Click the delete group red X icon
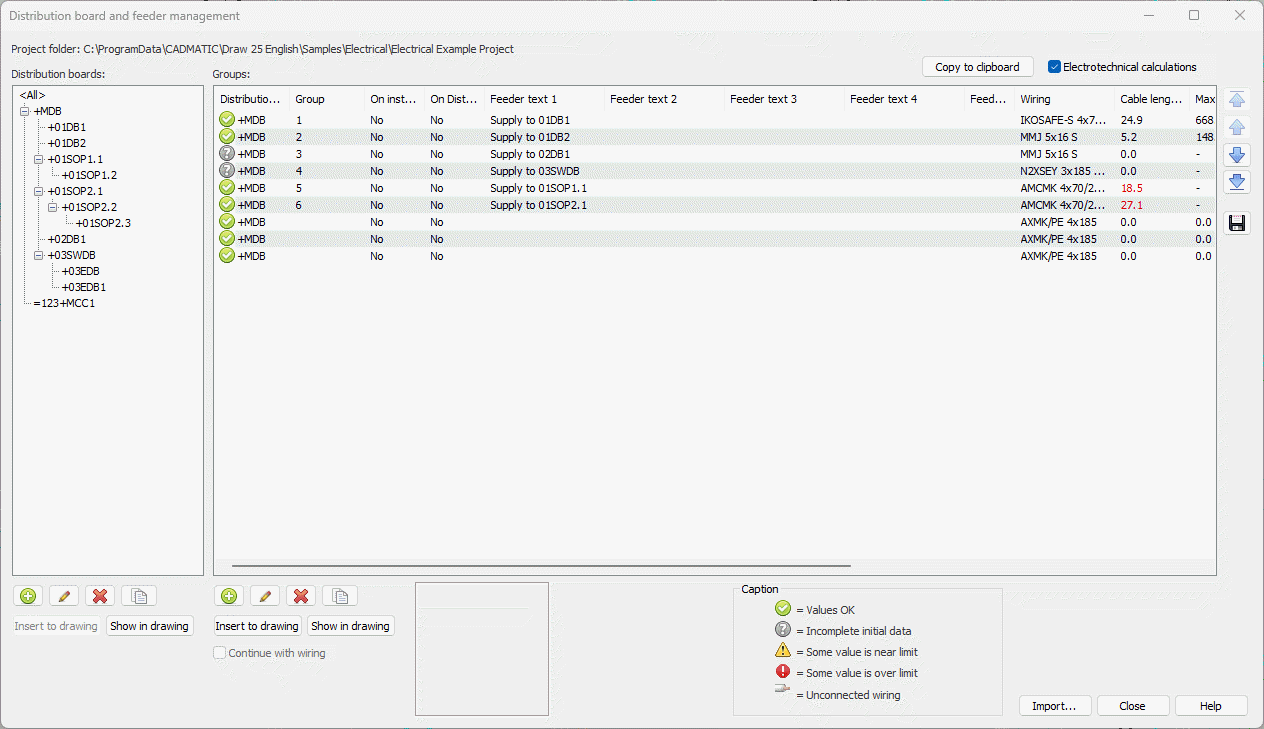This screenshot has width=1264, height=729. click(x=301, y=596)
